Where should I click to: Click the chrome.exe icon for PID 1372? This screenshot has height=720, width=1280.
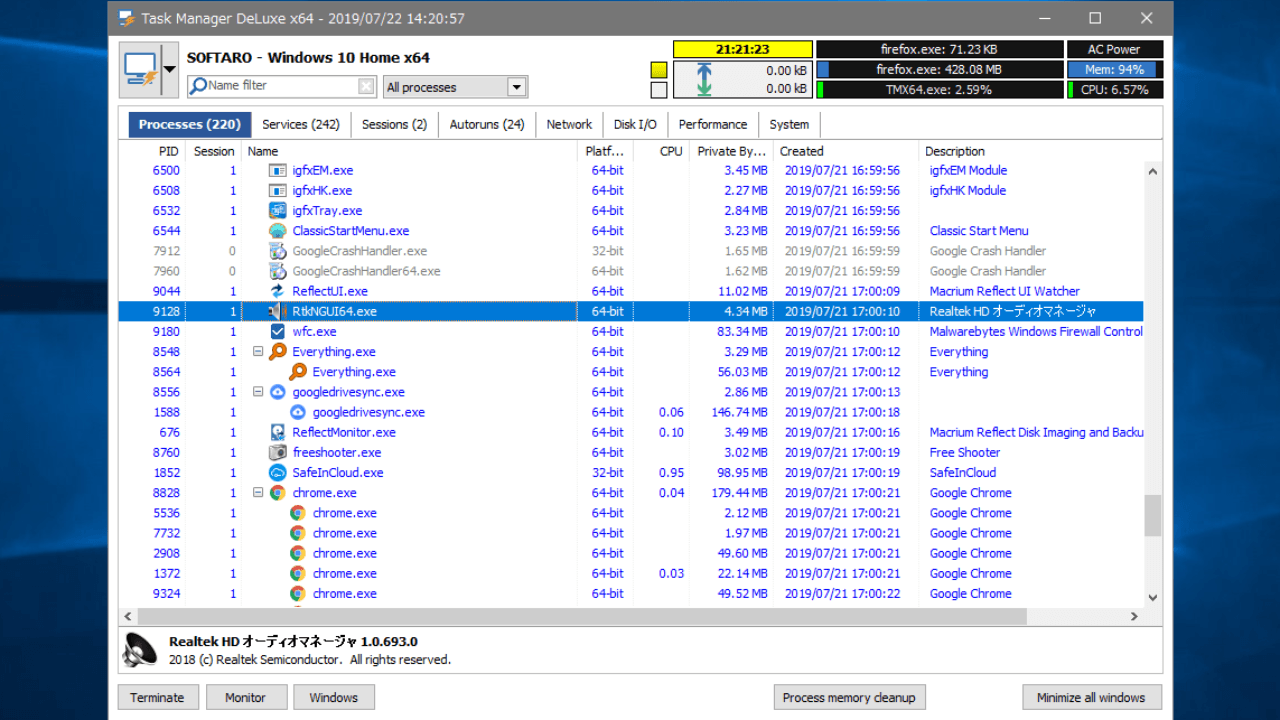[x=298, y=573]
